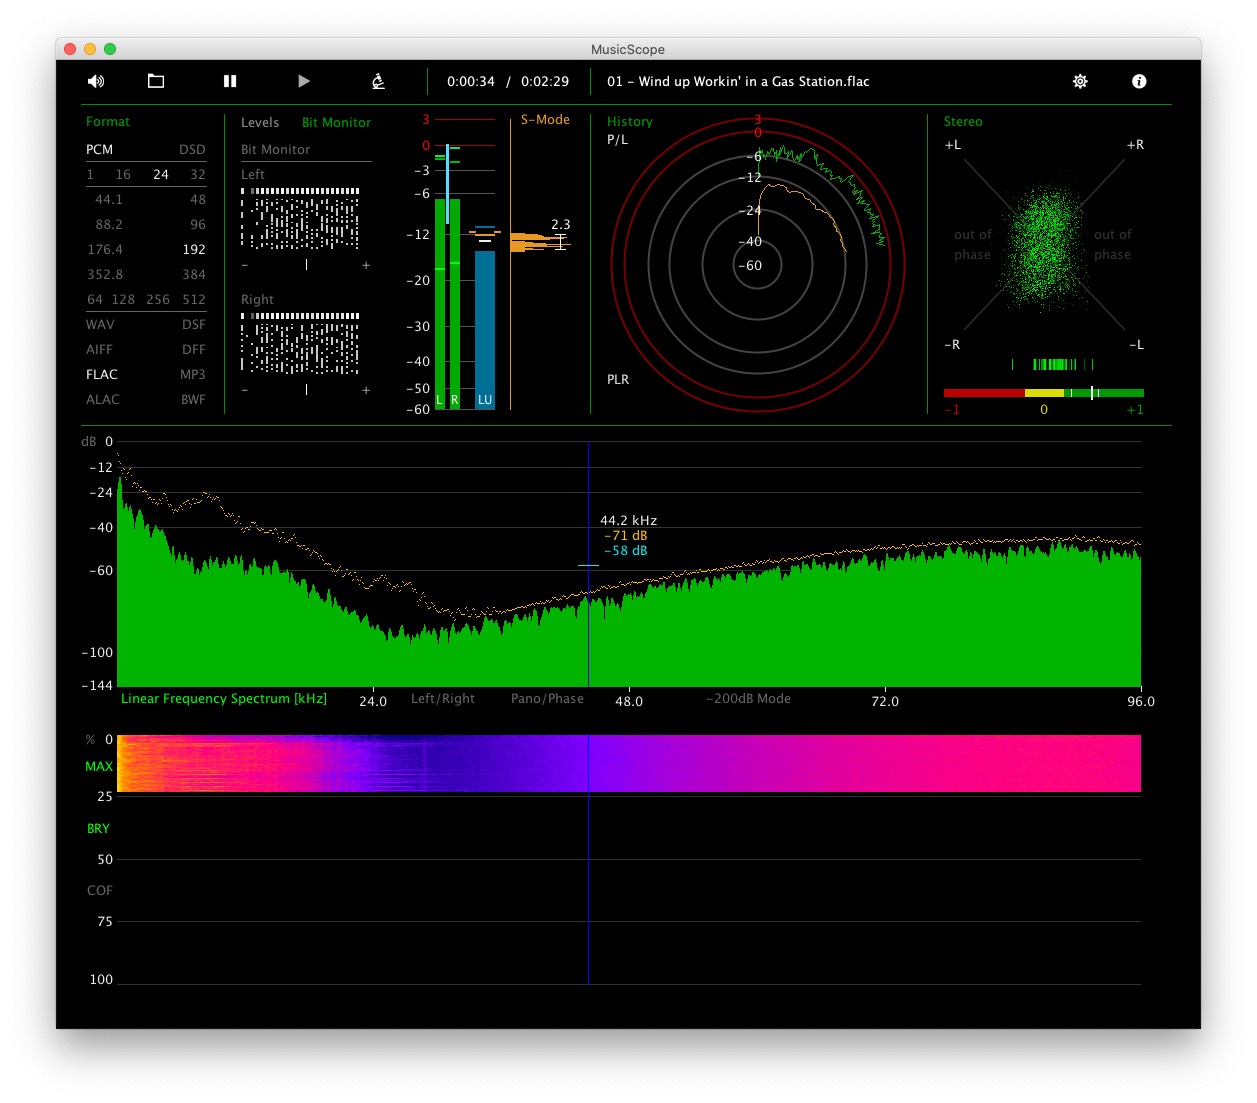Open settings with the gear icon

coord(1080,81)
